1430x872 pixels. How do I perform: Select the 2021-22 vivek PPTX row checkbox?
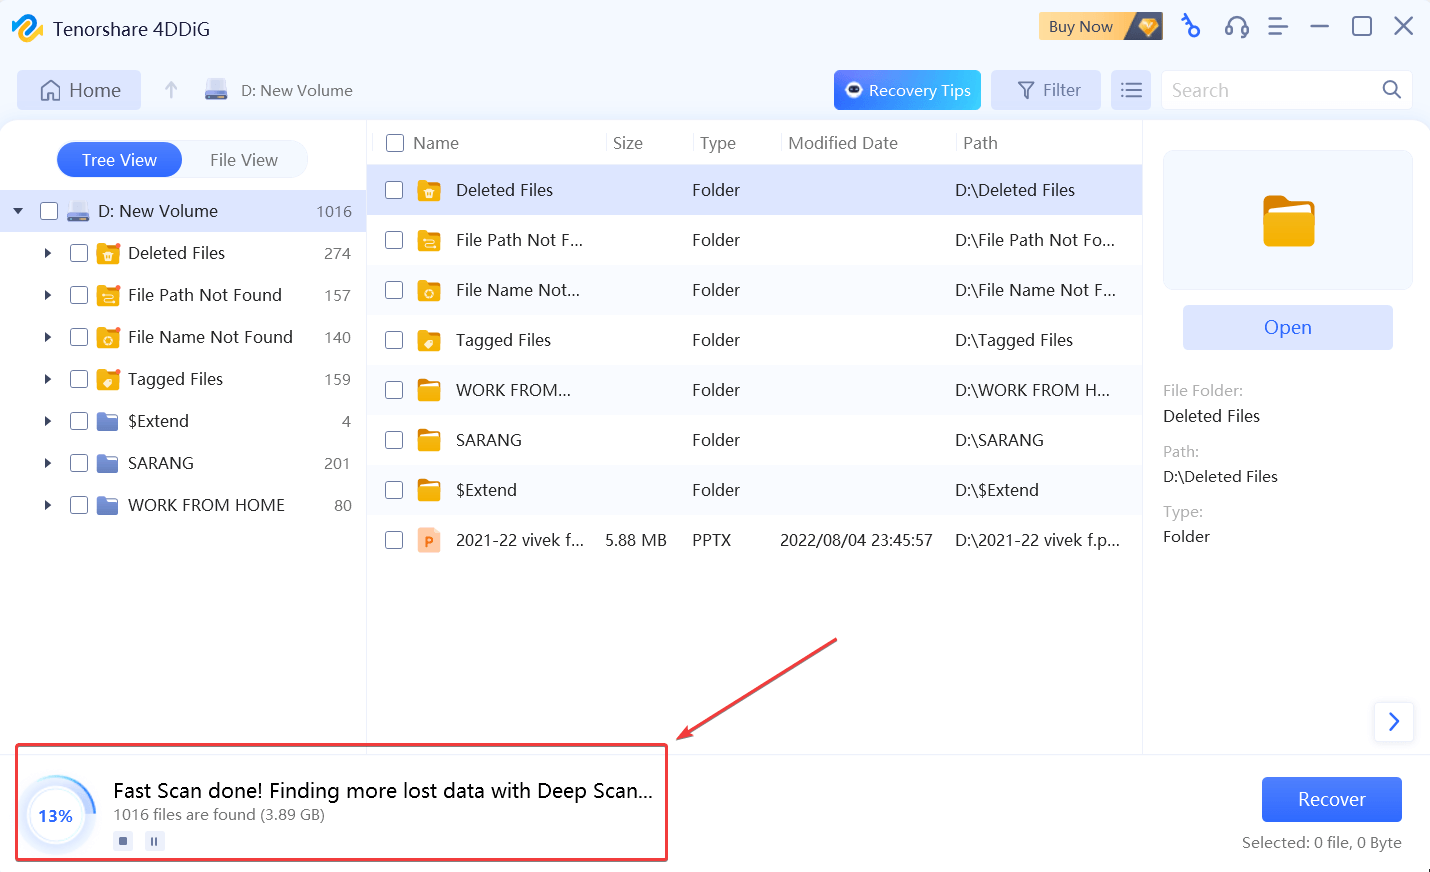pyautogui.click(x=394, y=540)
